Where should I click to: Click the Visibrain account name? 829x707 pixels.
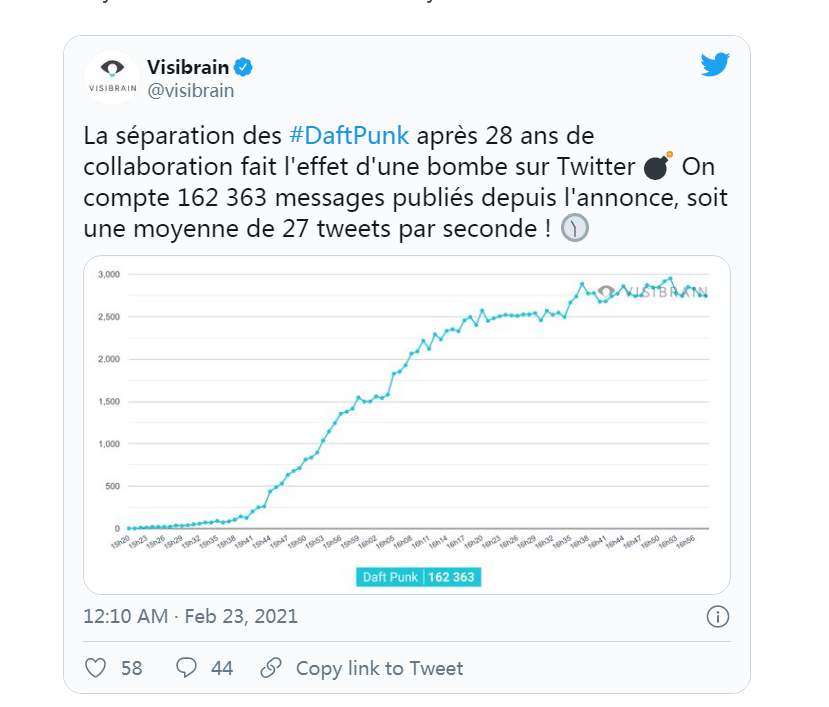188,67
